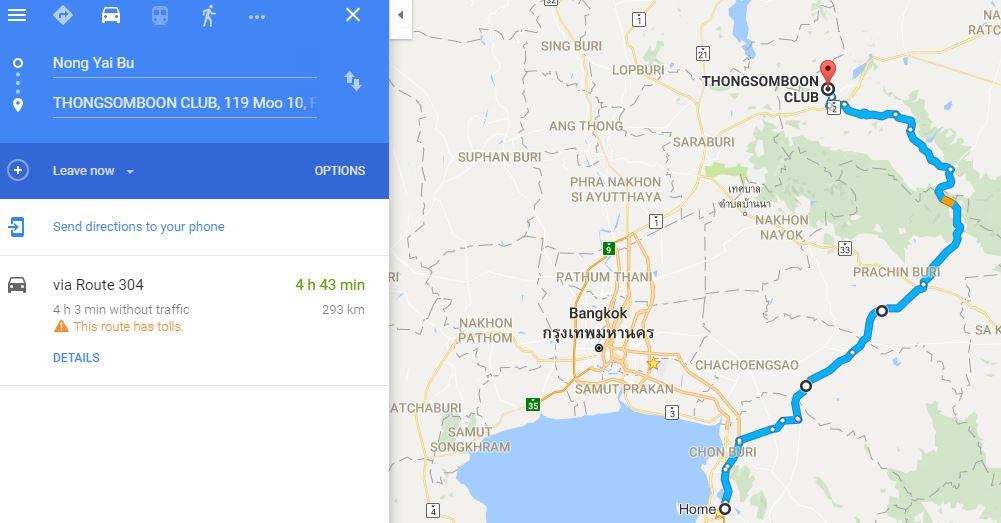Show more travel modes ellipsis
This screenshot has height=523, width=1001.
point(257,17)
